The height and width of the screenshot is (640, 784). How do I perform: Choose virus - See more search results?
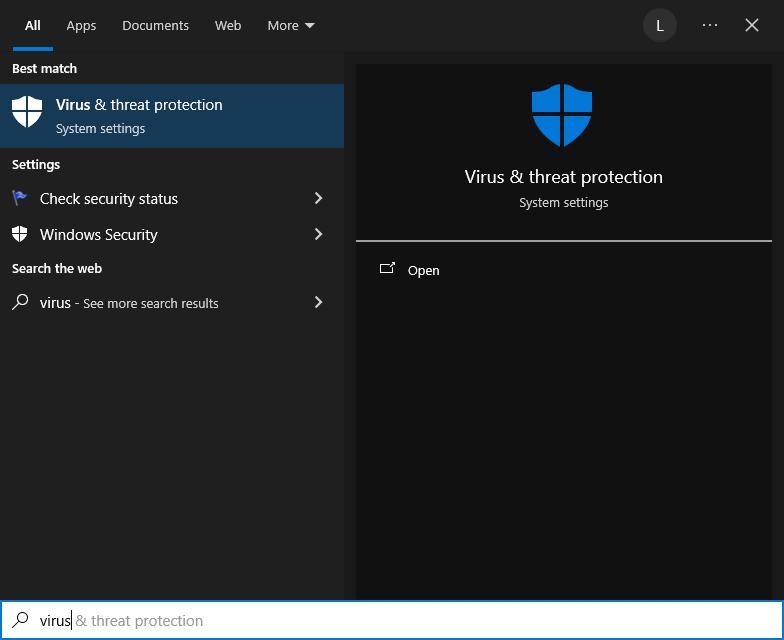(172, 302)
